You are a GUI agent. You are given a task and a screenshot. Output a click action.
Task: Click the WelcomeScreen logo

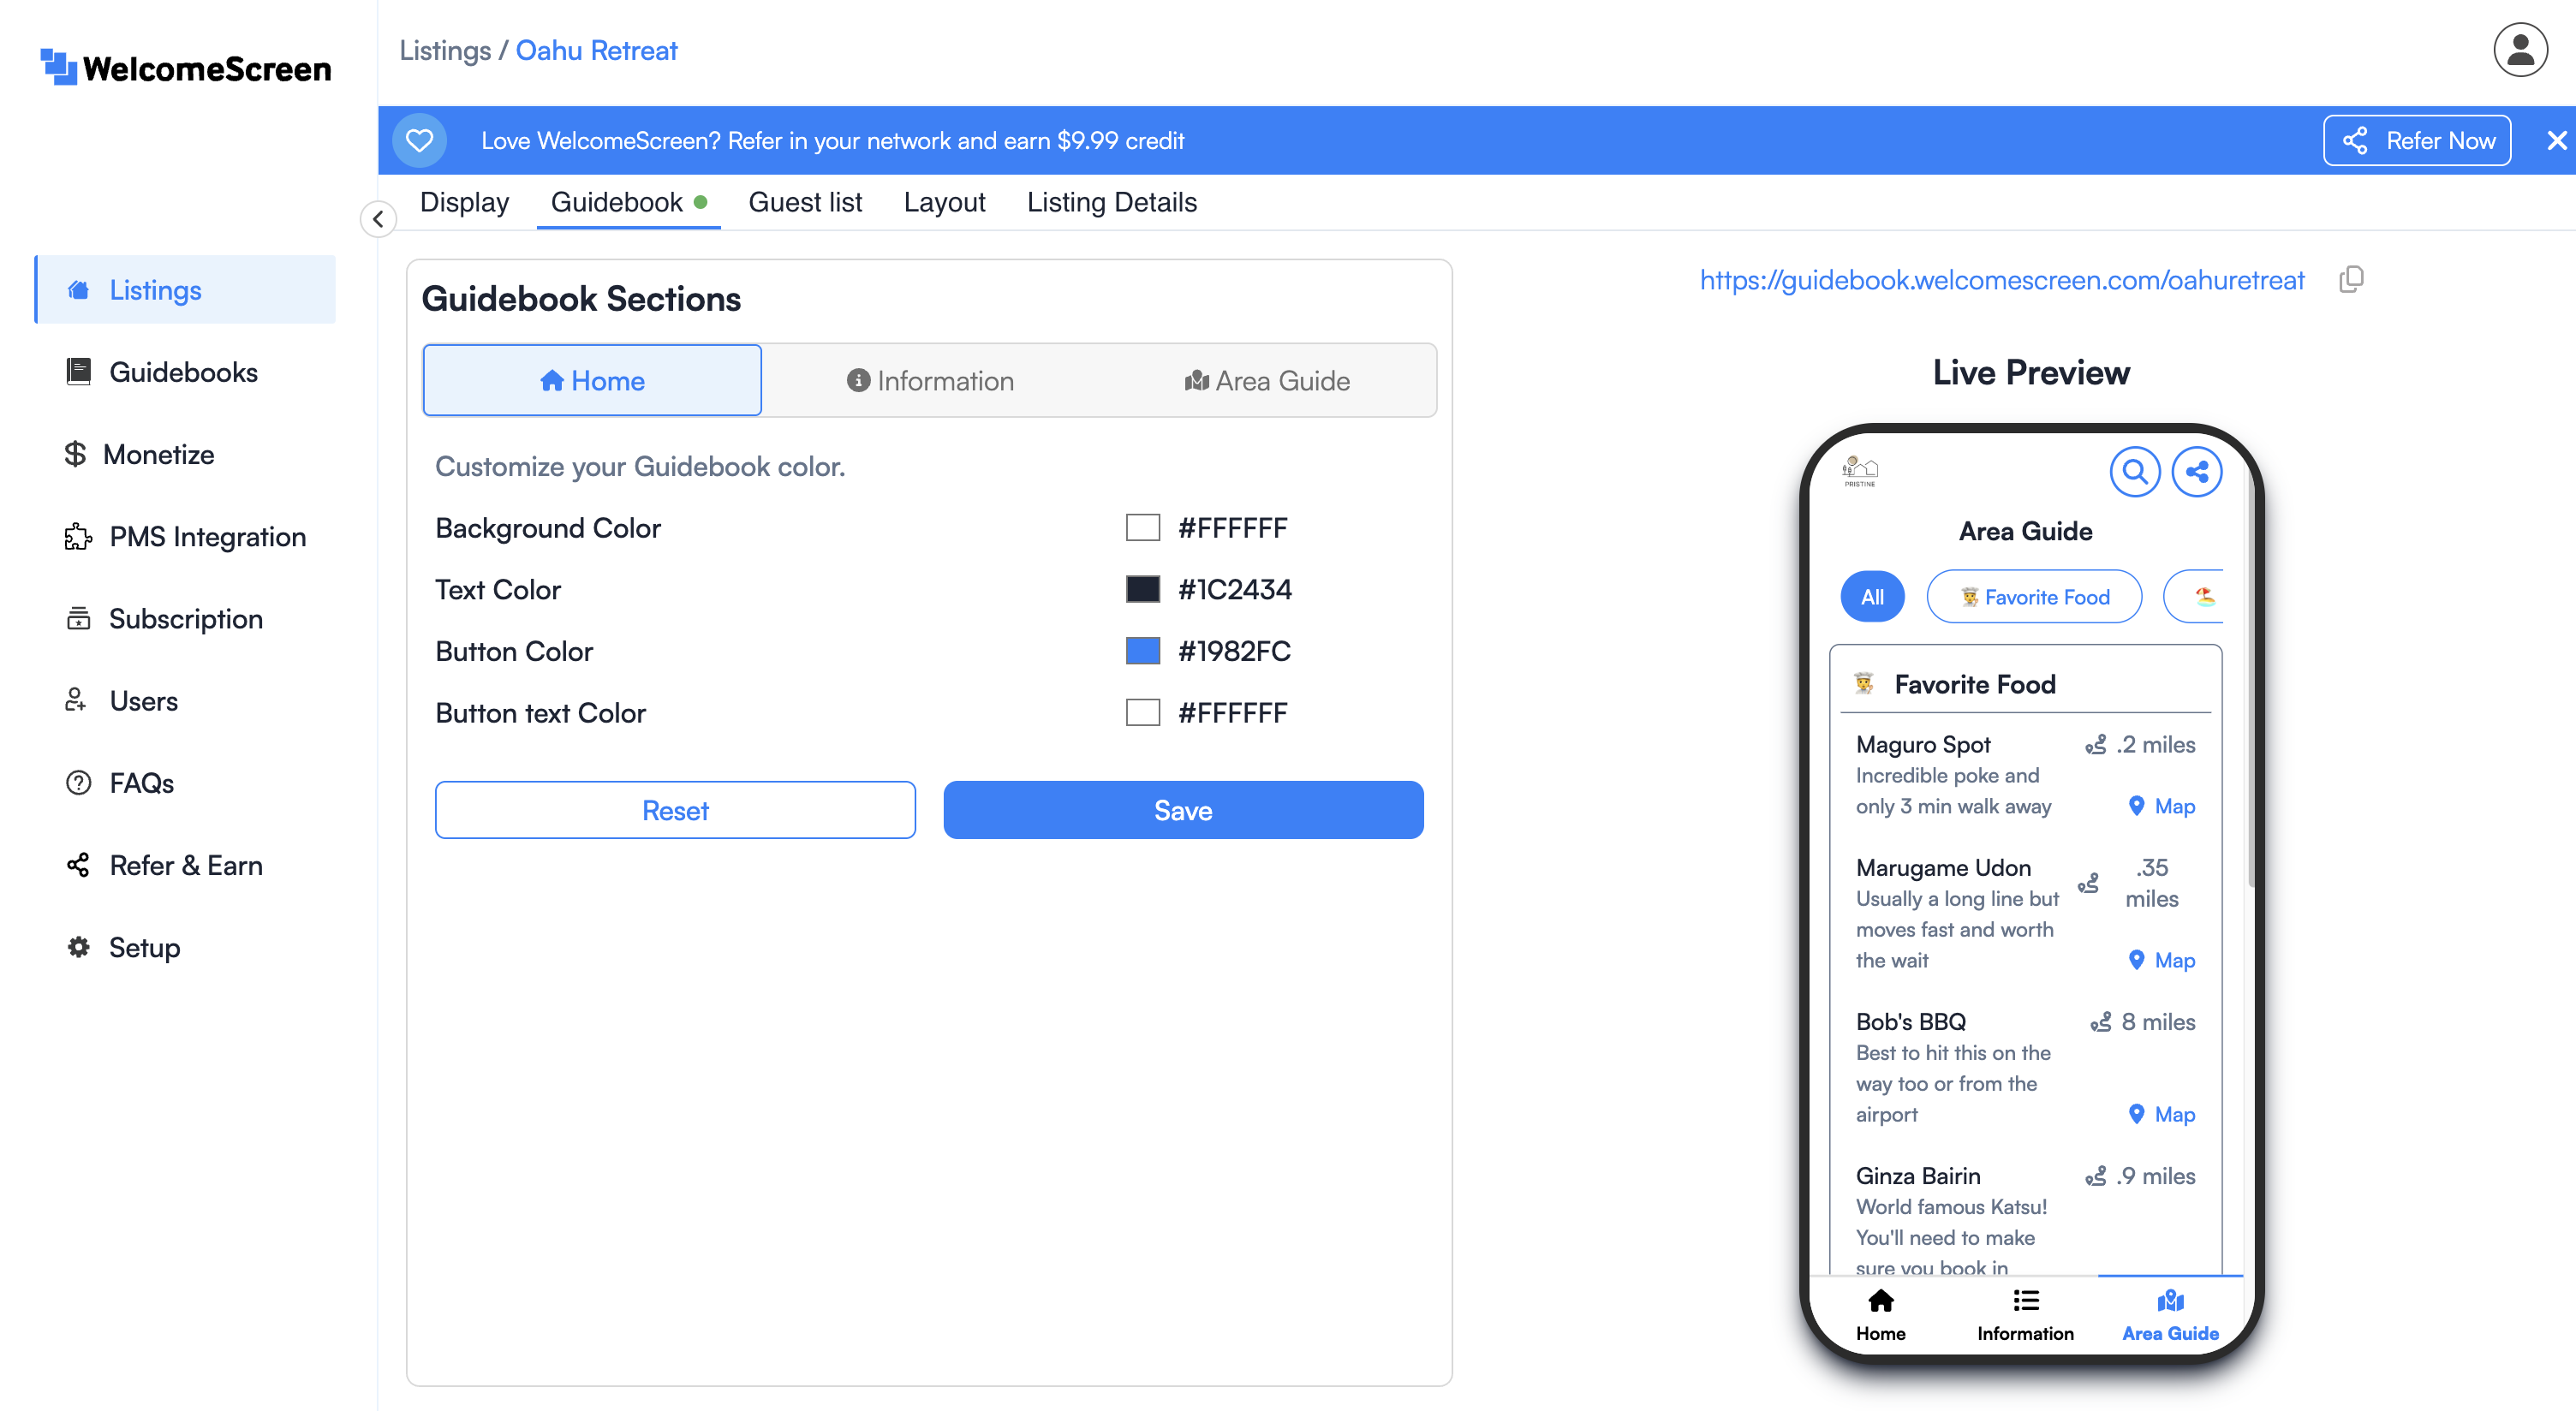pos(186,68)
